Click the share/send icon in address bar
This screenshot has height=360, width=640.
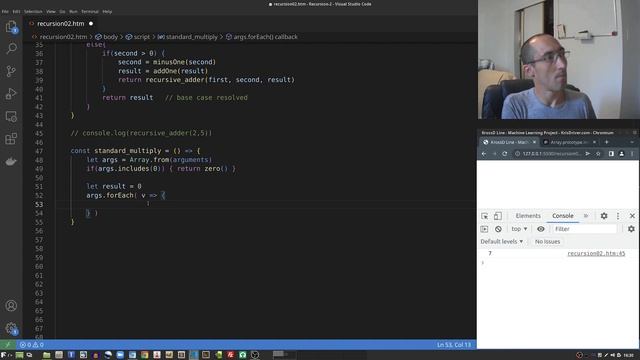point(588,154)
